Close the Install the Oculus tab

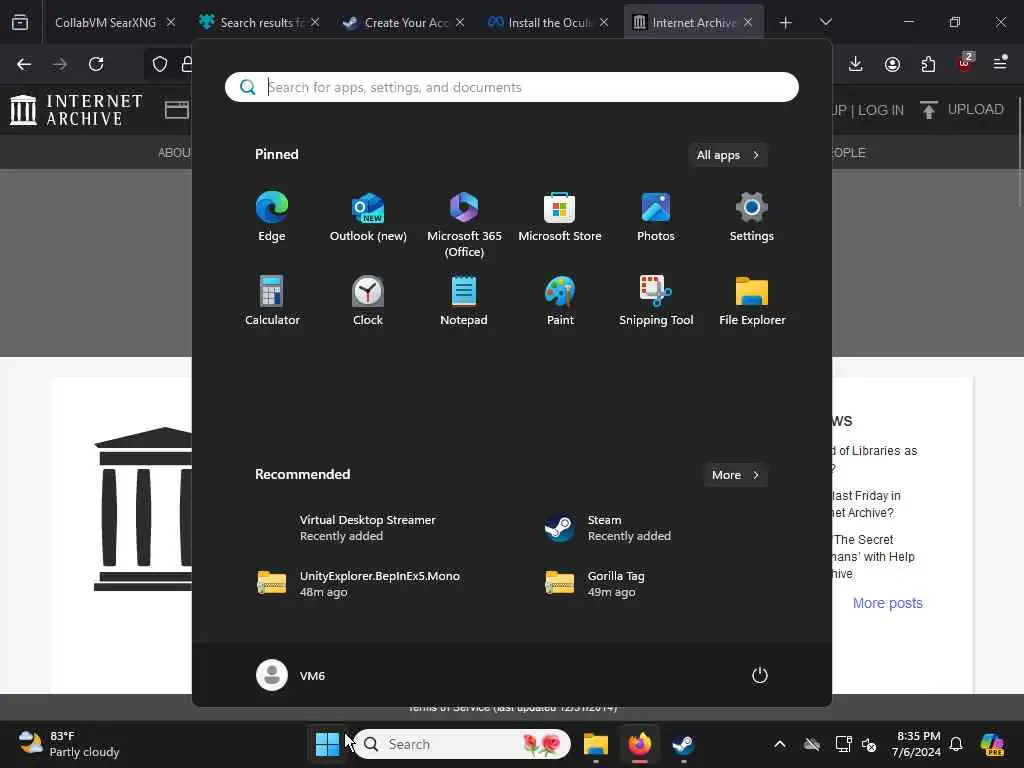[604, 22]
